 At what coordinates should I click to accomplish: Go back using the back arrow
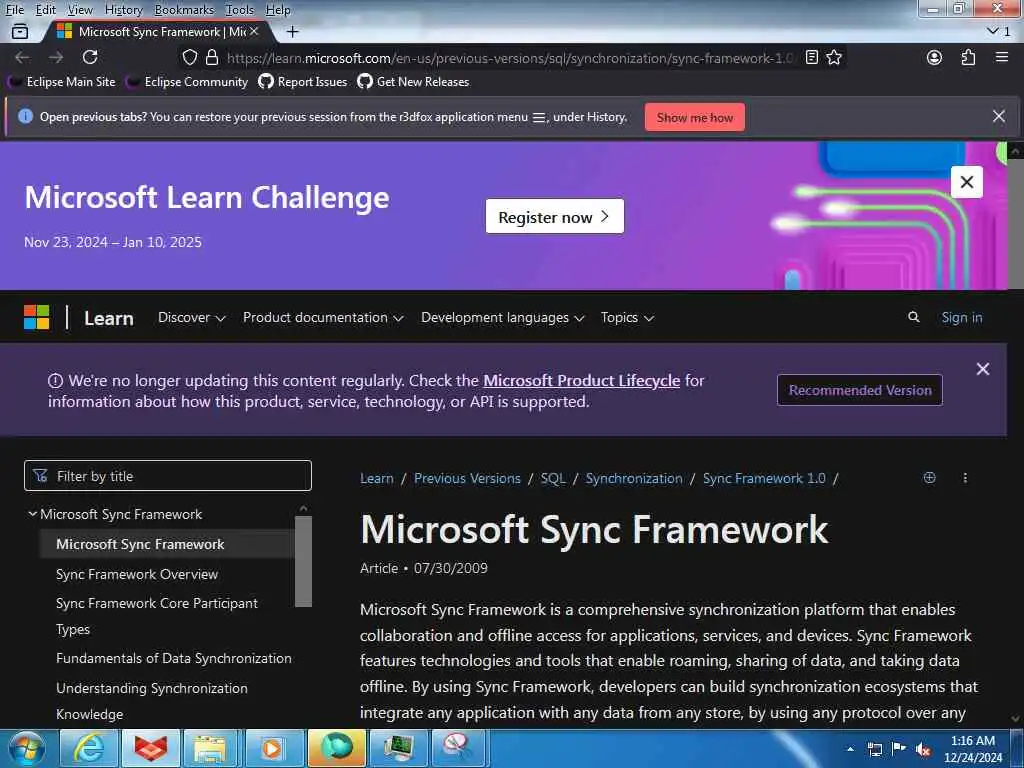[22, 57]
